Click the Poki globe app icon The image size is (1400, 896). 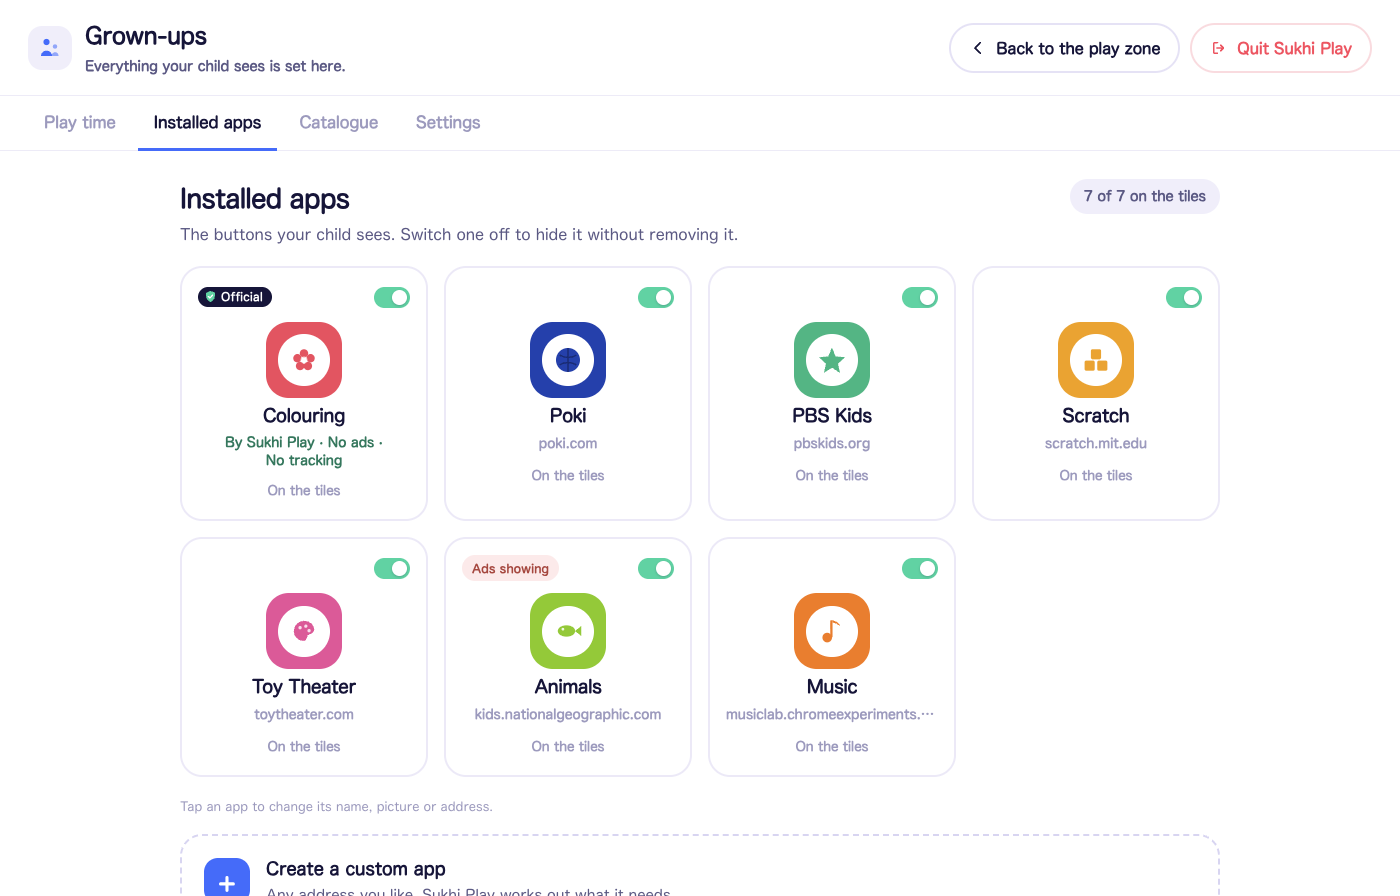click(x=568, y=360)
